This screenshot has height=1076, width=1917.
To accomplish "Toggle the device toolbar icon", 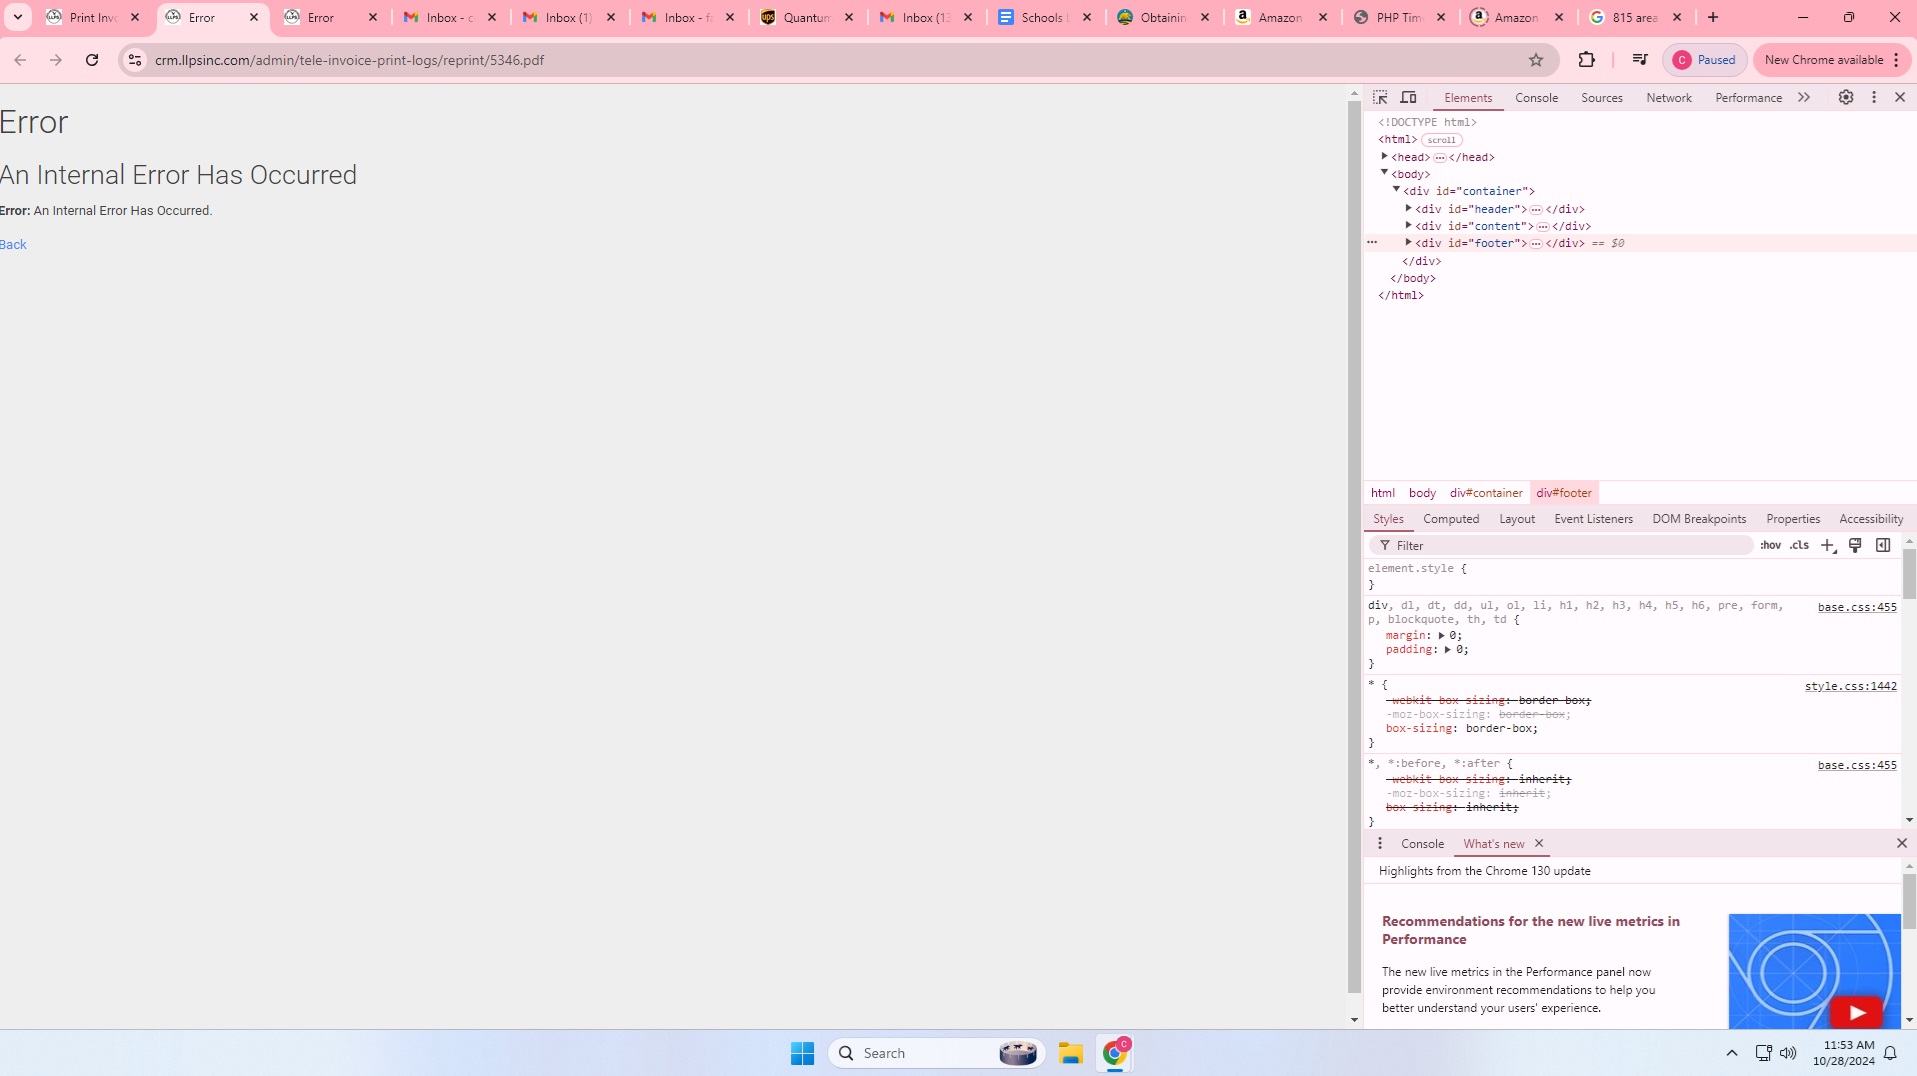I will coord(1408,97).
